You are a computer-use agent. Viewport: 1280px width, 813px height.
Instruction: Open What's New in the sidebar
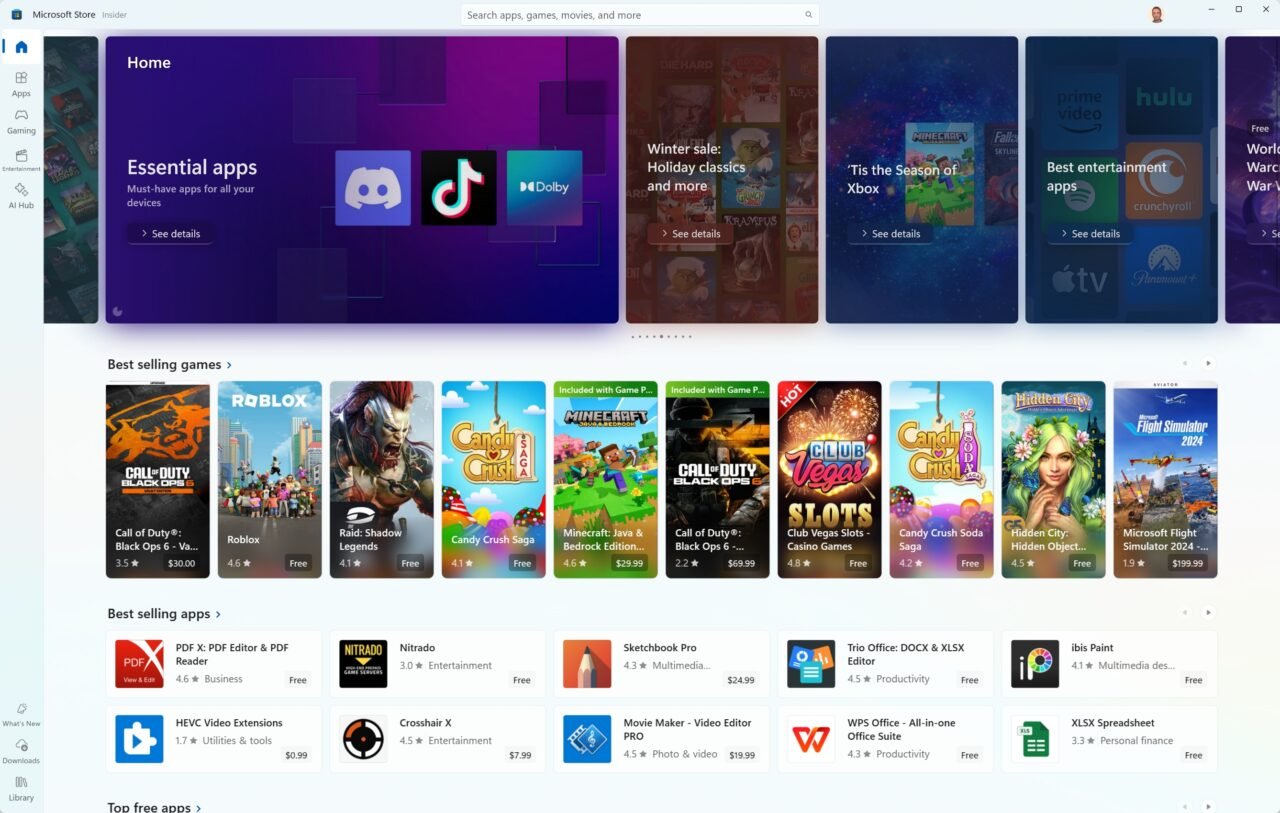pyautogui.click(x=20, y=715)
